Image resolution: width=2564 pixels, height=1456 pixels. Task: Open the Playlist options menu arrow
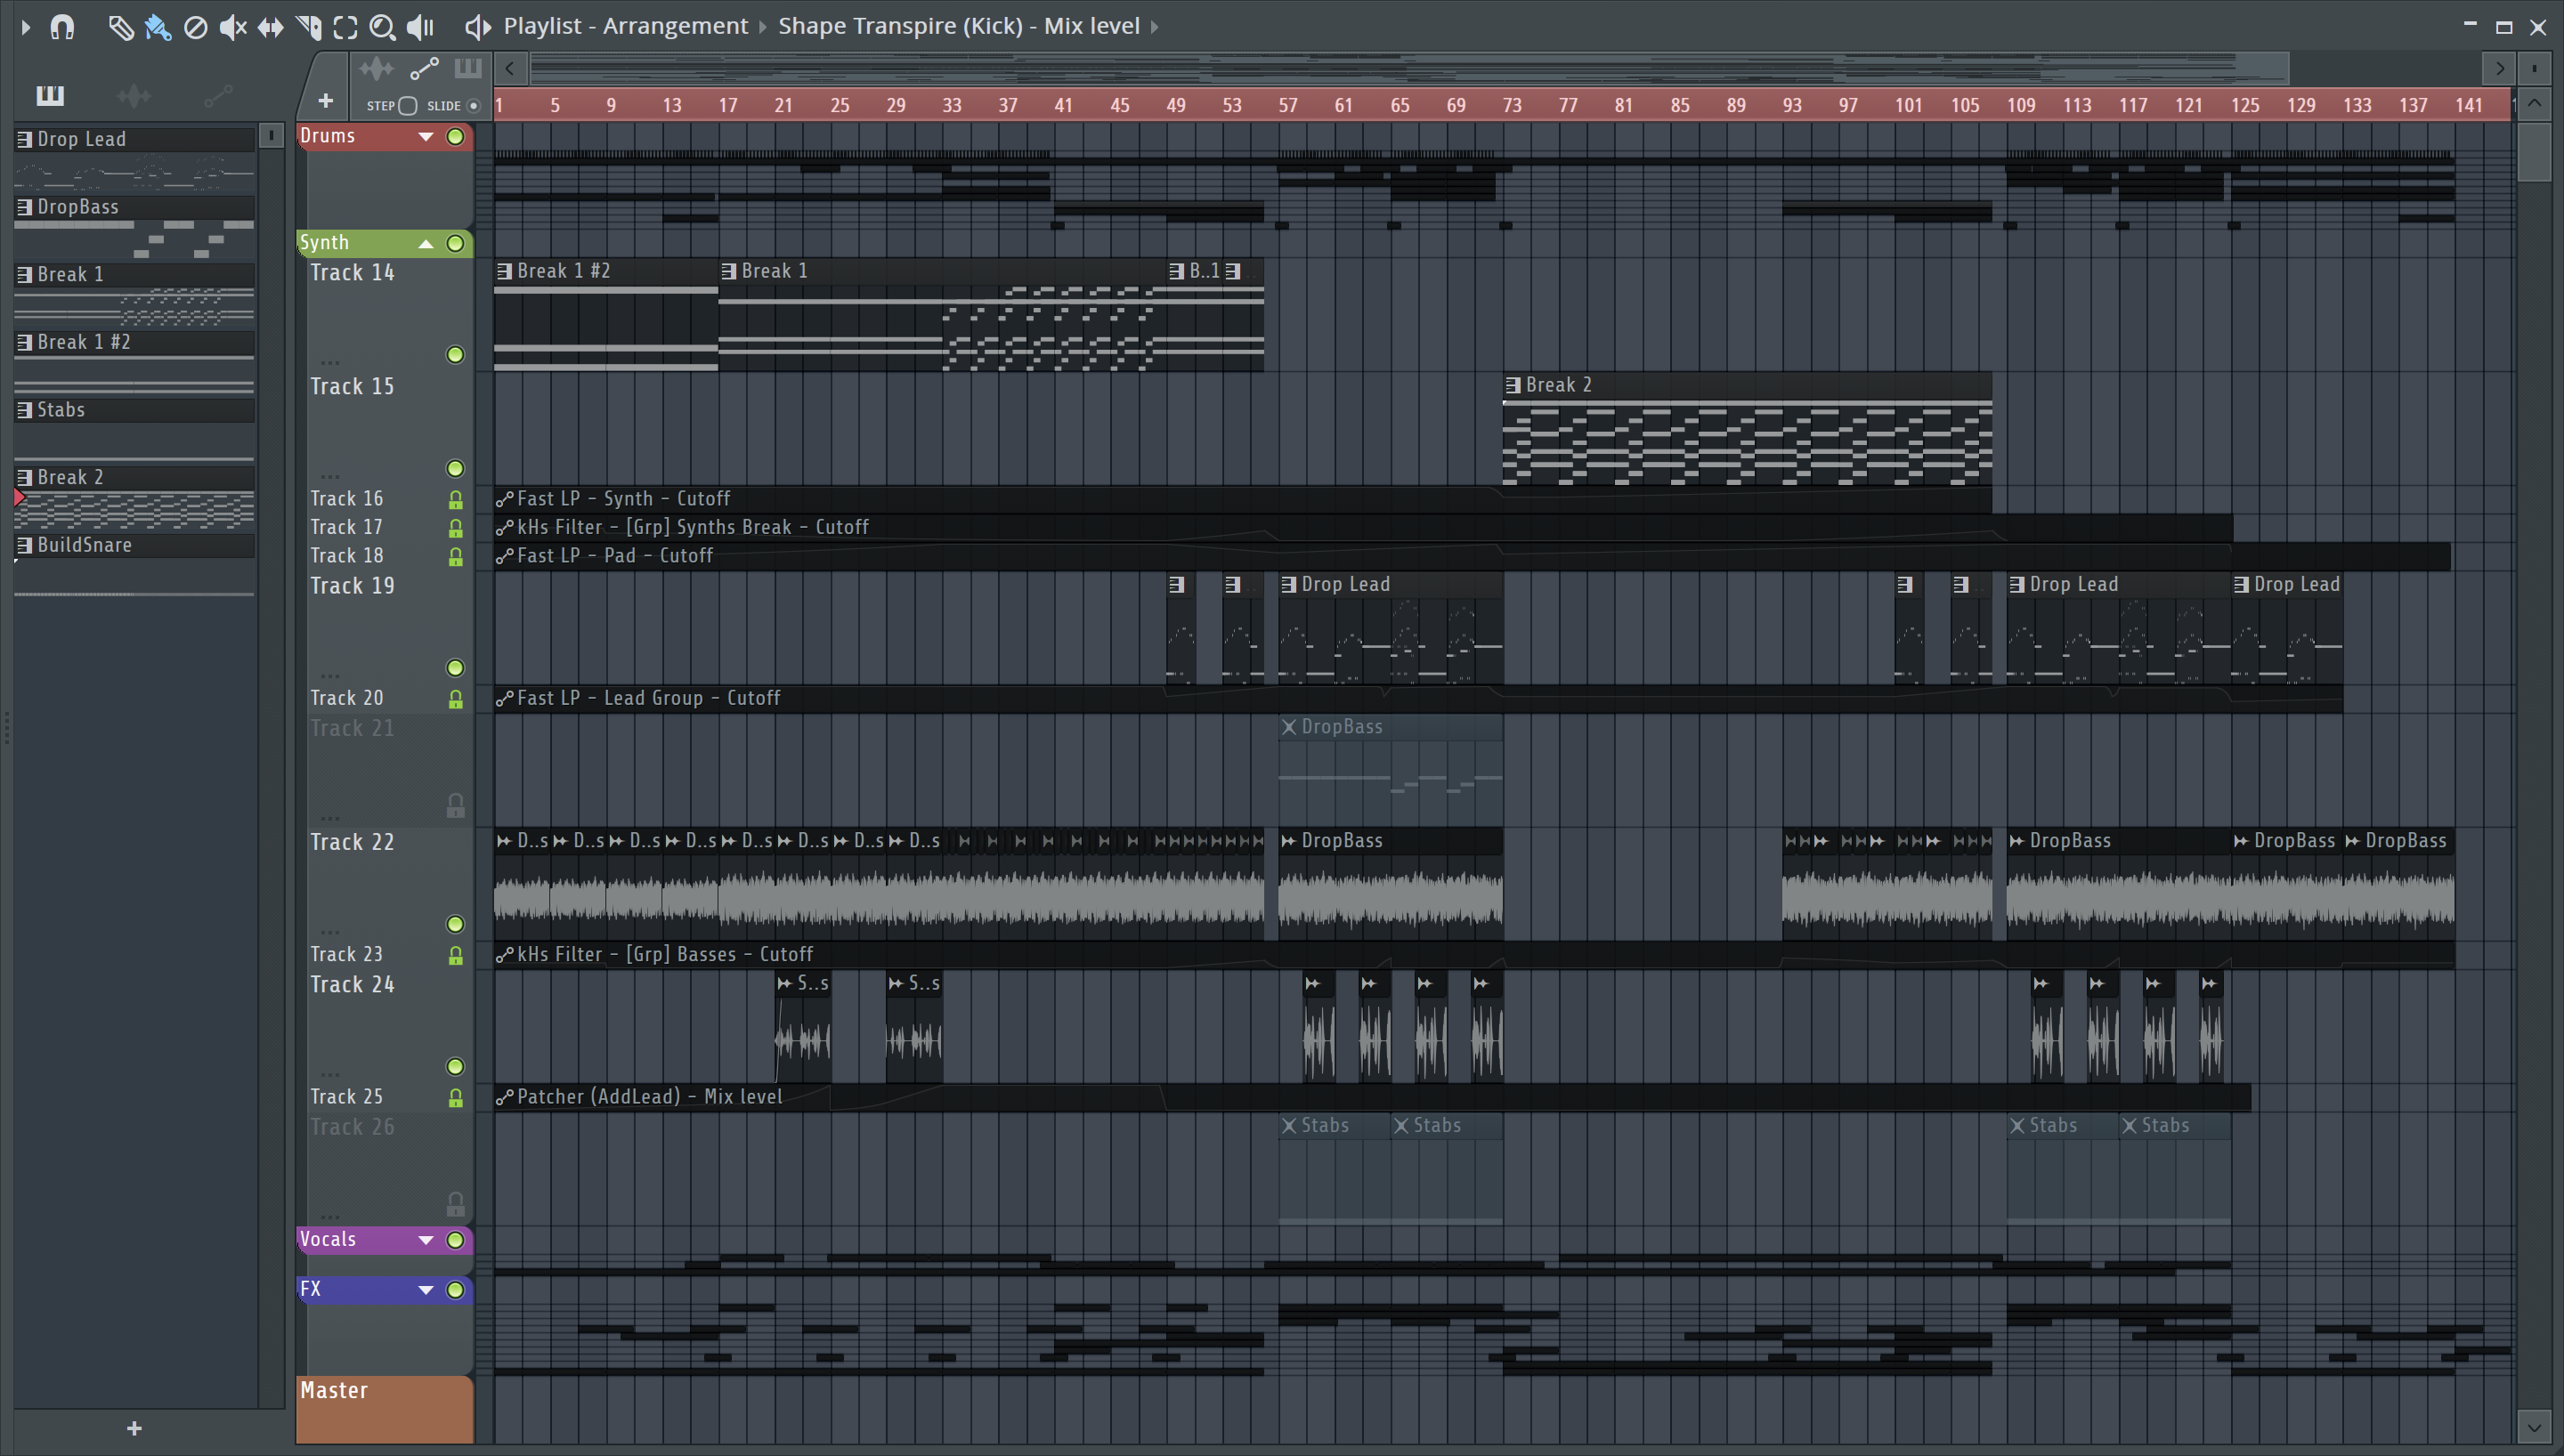point(26,27)
